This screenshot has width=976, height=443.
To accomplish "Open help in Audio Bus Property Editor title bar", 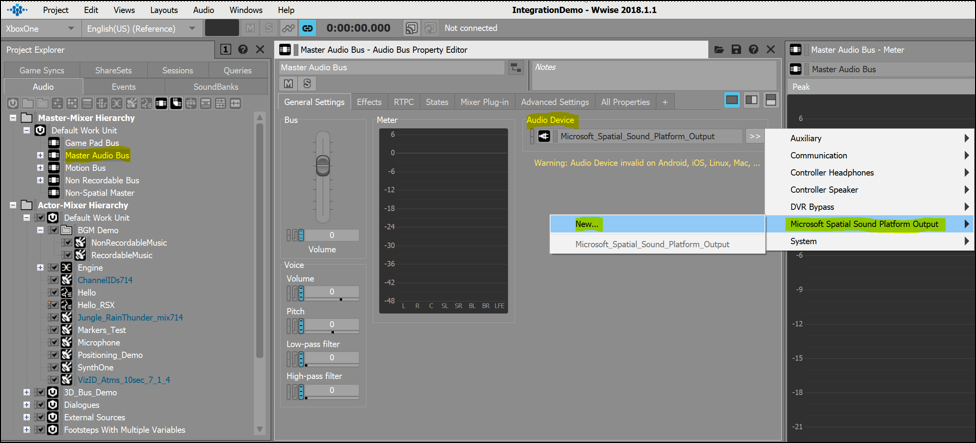I will pos(753,50).
